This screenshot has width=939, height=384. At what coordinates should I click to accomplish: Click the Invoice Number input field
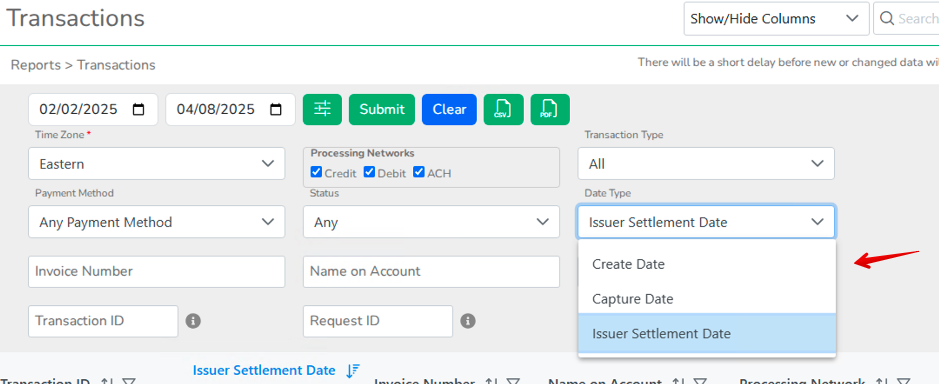coord(157,271)
